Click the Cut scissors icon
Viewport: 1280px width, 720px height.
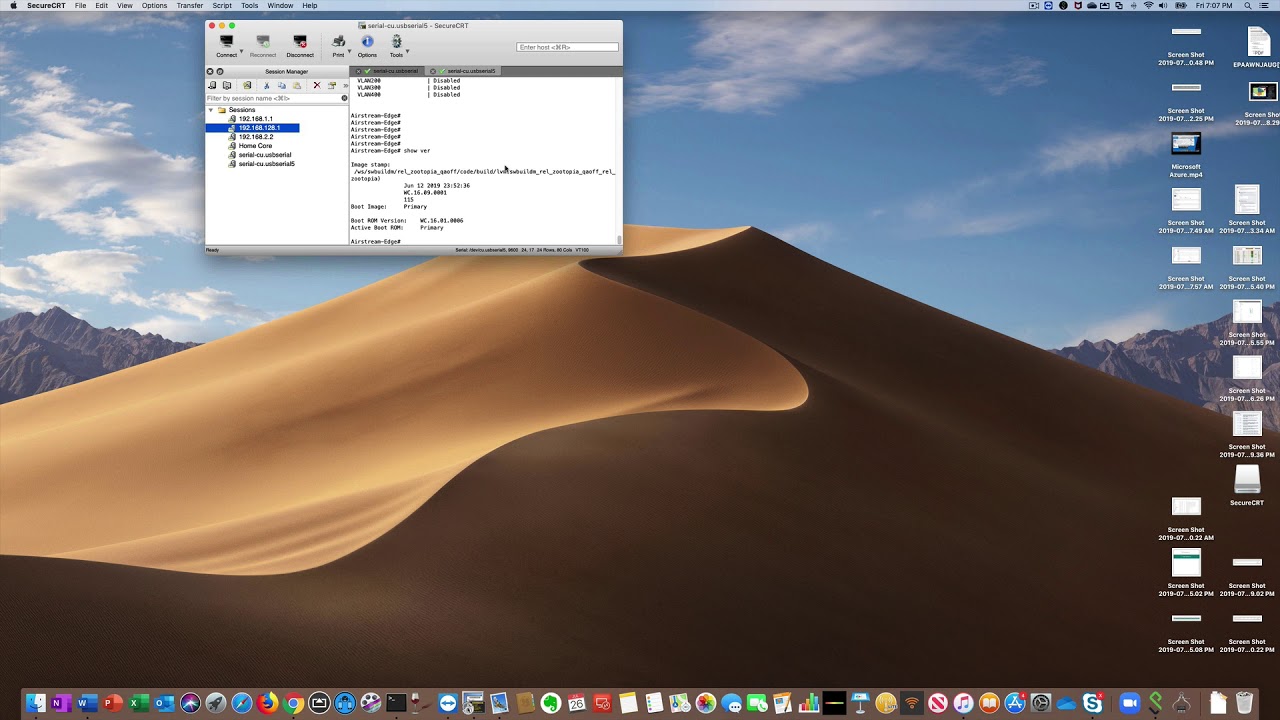click(x=266, y=85)
